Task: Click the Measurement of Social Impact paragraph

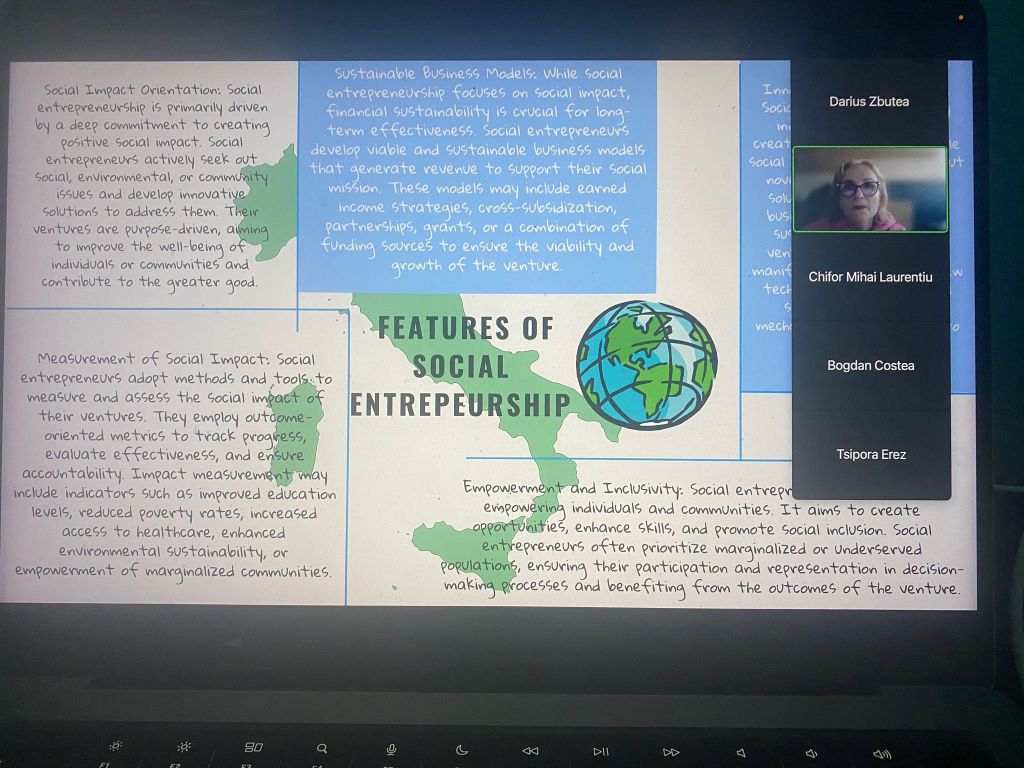Action: pos(175,464)
